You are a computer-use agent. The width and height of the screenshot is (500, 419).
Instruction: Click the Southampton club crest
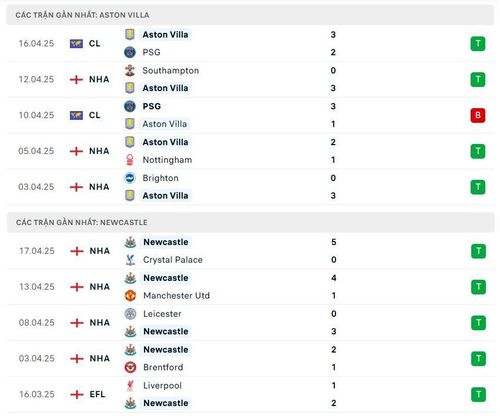(130, 70)
